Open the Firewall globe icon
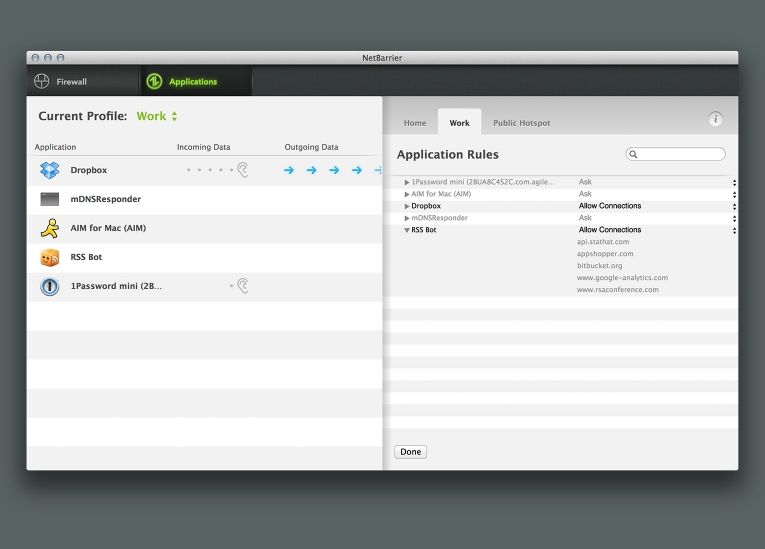 (41, 81)
